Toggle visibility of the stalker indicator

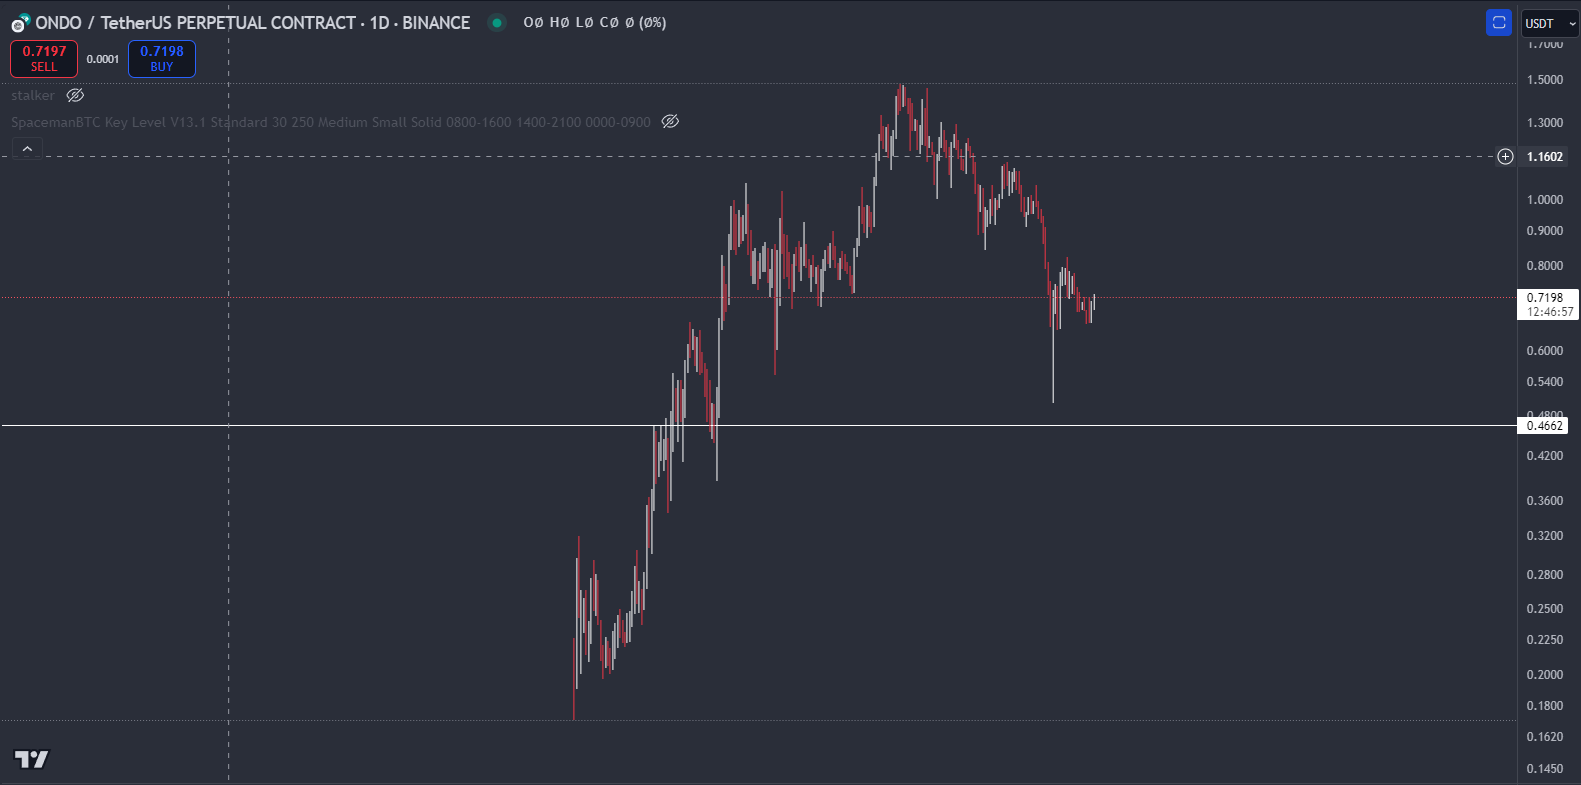pos(75,96)
